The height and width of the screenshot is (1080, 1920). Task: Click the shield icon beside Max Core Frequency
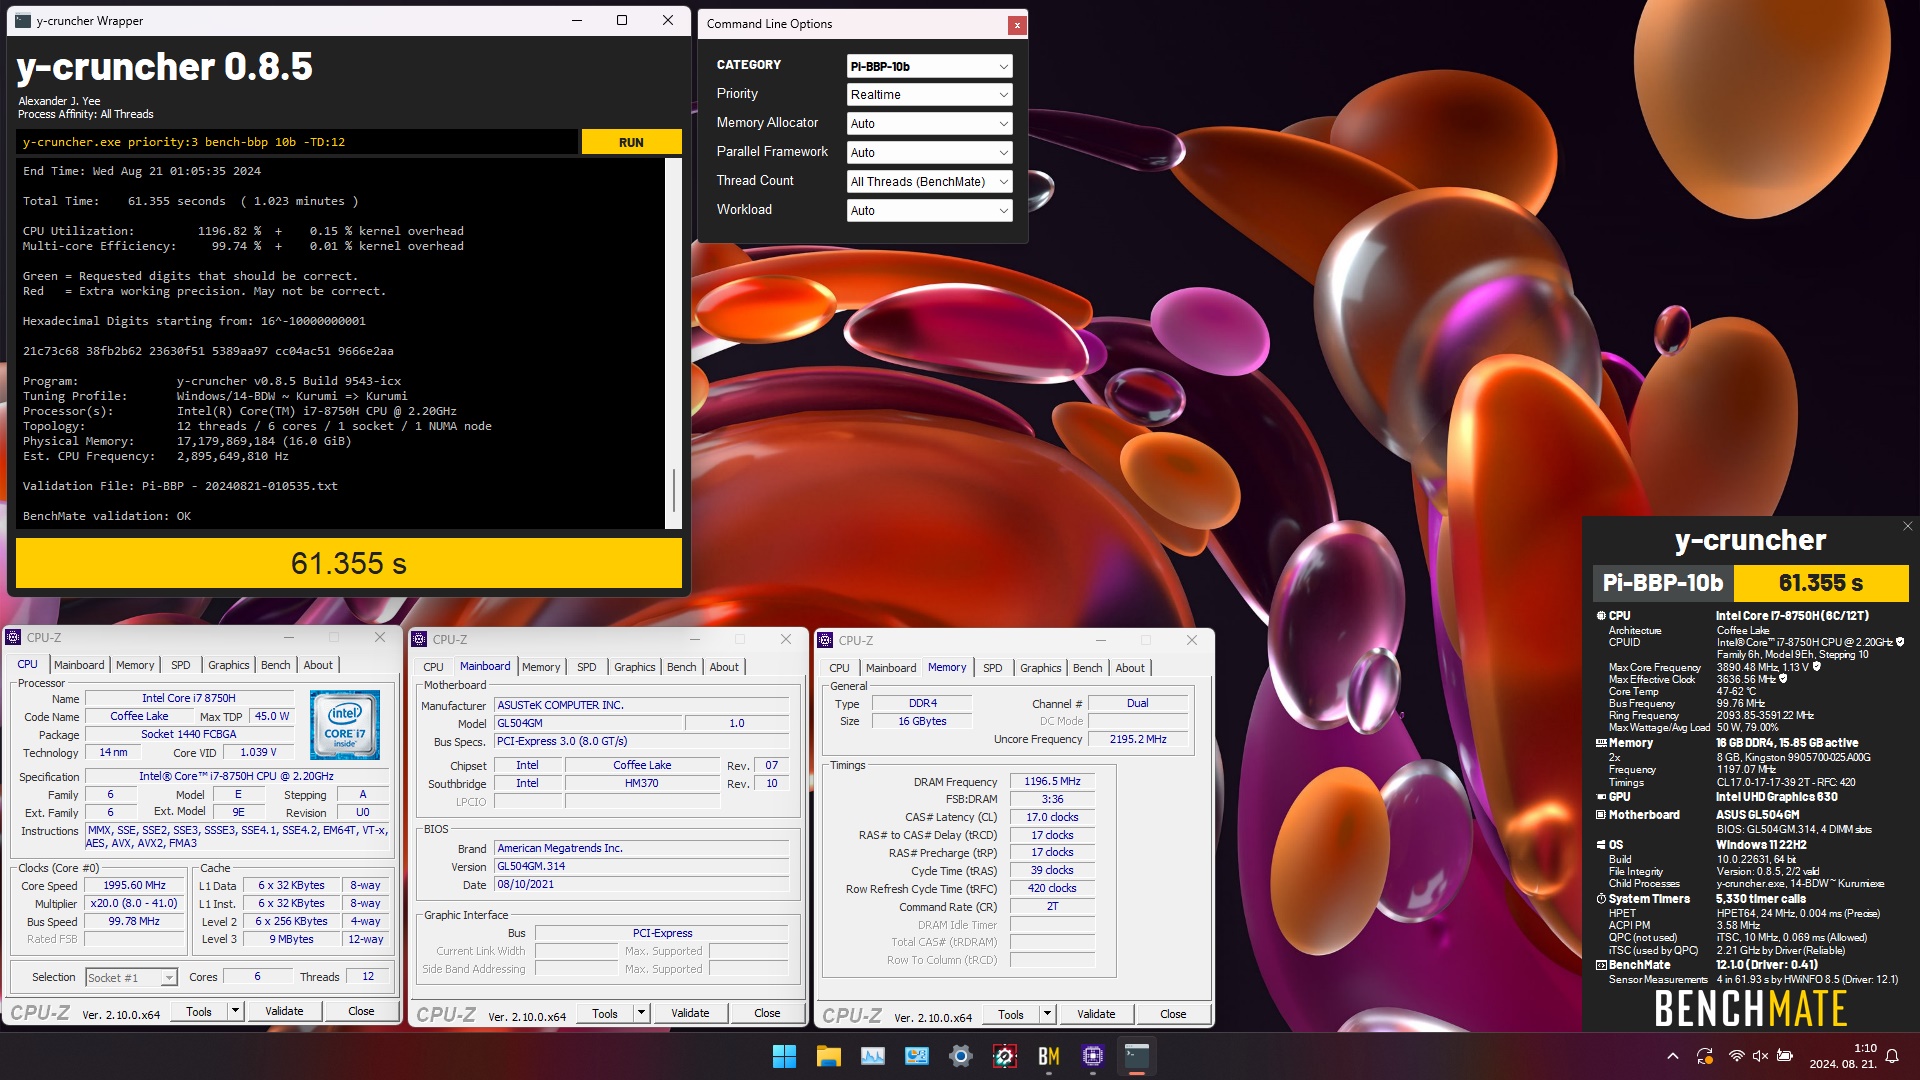coord(1817,666)
